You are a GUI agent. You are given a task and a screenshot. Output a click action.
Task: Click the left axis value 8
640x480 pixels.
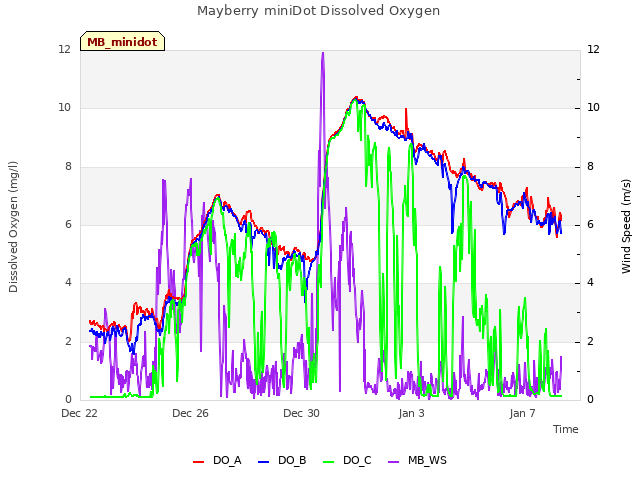click(68, 167)
